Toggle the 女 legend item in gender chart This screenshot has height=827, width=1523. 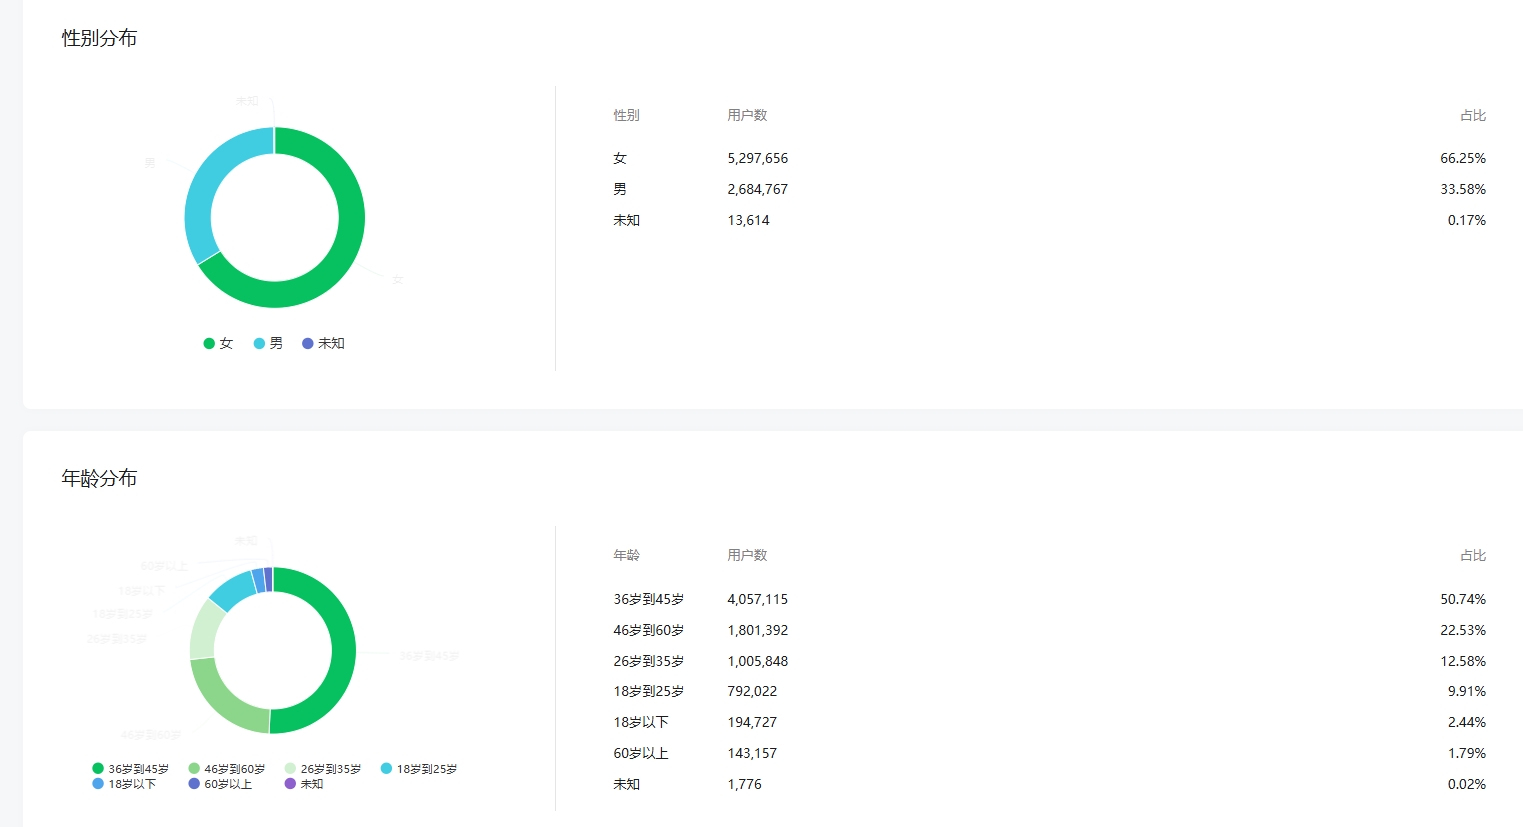coord(218,343)
